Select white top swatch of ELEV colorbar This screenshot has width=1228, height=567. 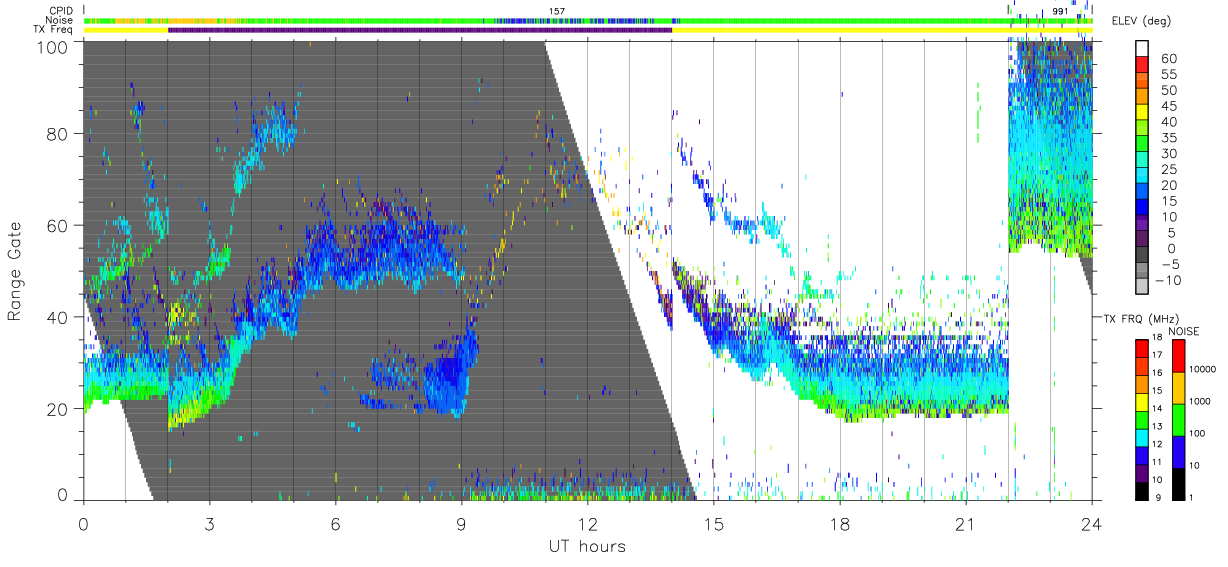click(x=1144, y=49)
